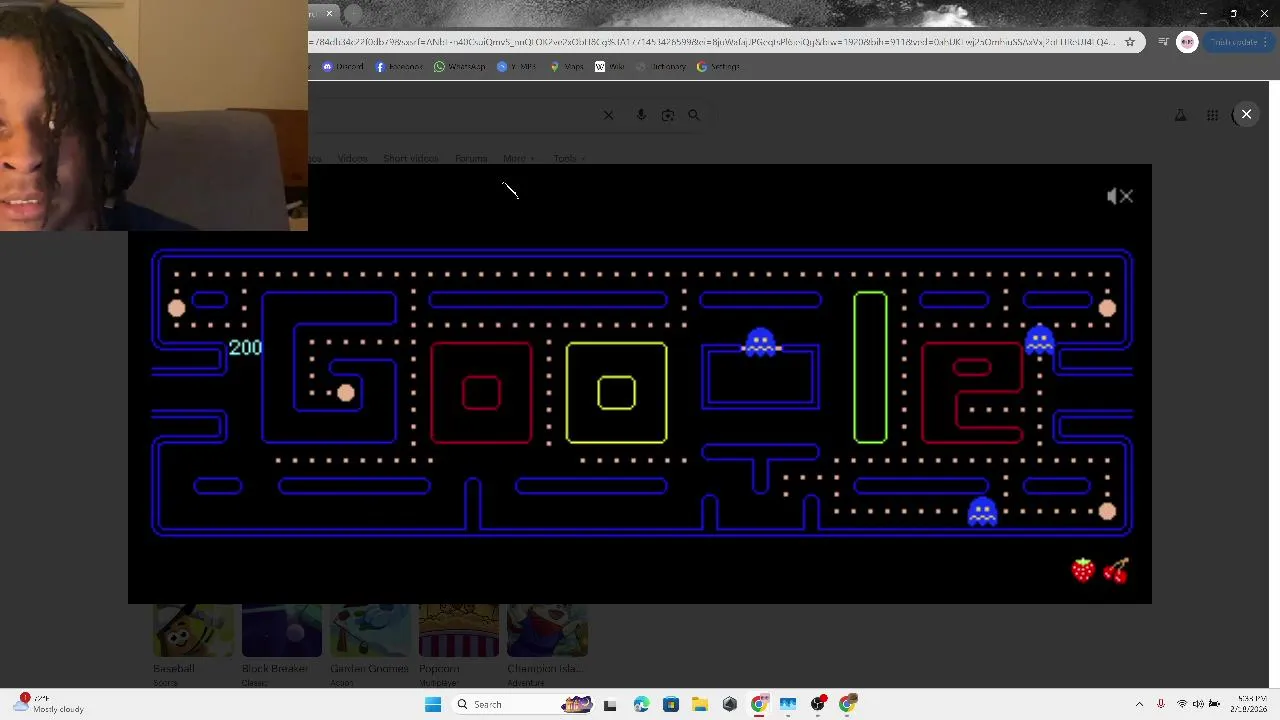Screen dimensions: 1280x720
Task: Expand the More search filters dropdown
Action: coord(518,158)
